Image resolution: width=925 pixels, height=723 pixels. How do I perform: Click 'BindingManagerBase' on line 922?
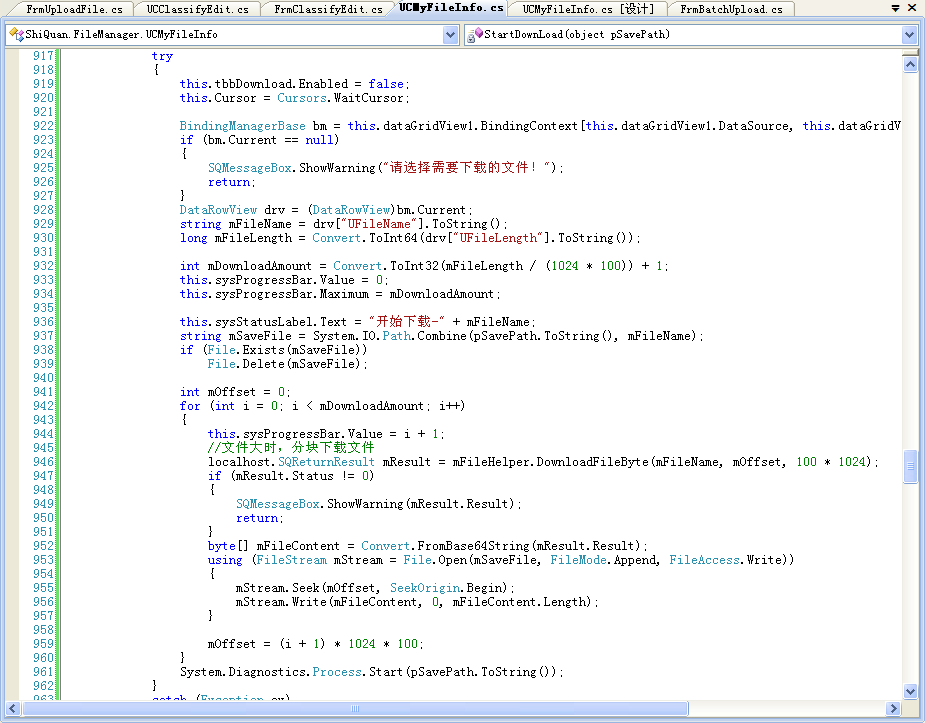coord(242,126)
